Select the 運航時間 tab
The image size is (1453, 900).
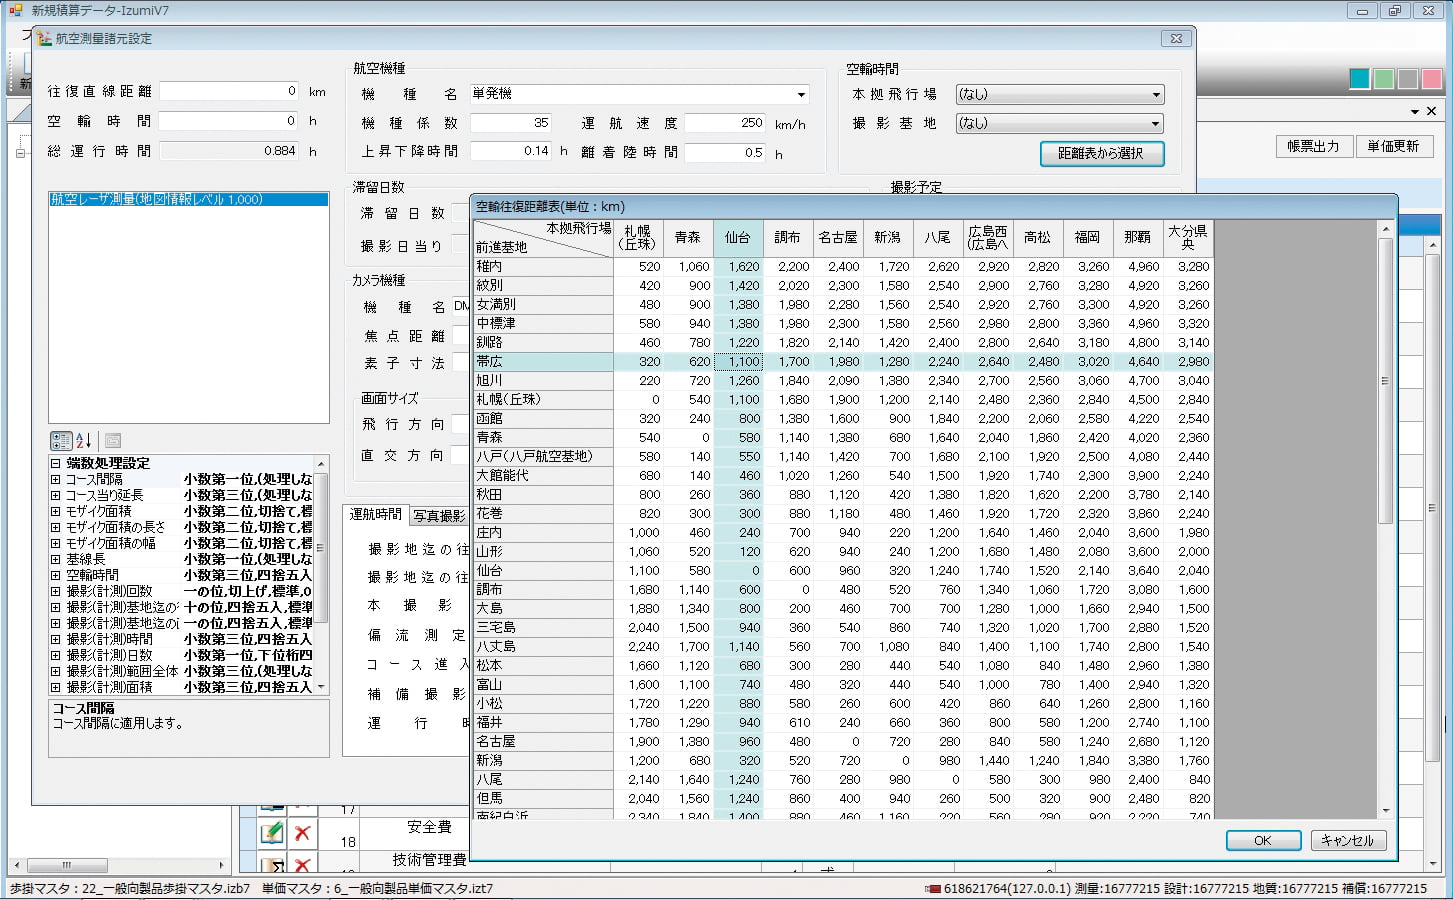375,514
